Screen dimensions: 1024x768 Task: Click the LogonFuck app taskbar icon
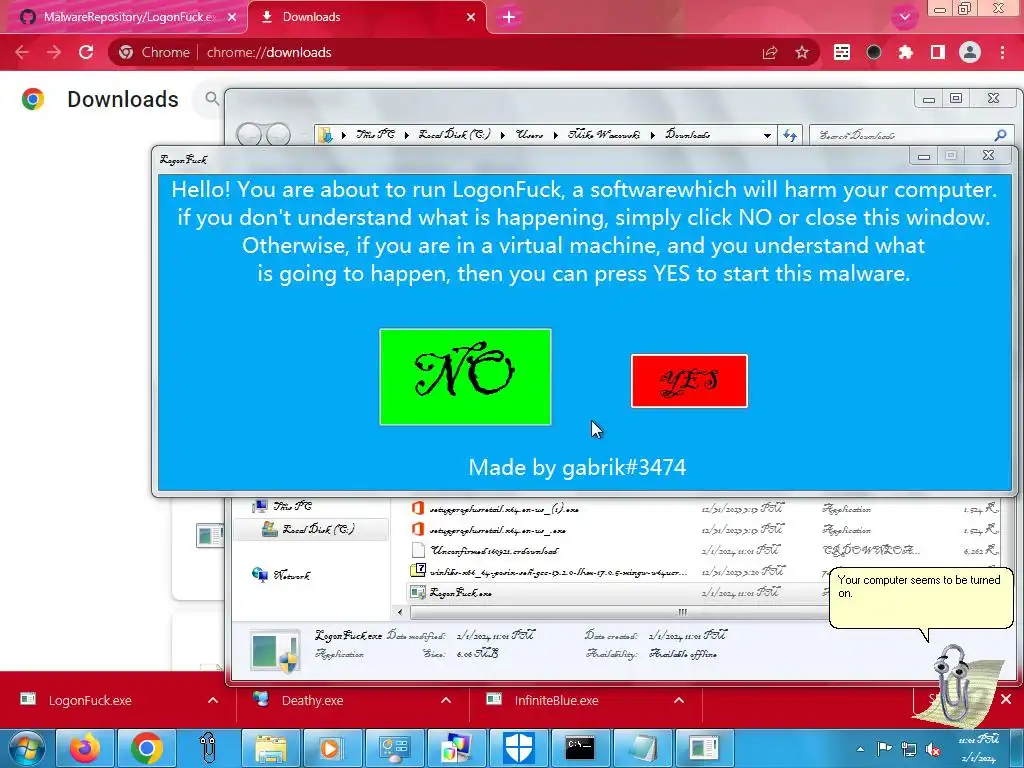click(x=703, y=748)
